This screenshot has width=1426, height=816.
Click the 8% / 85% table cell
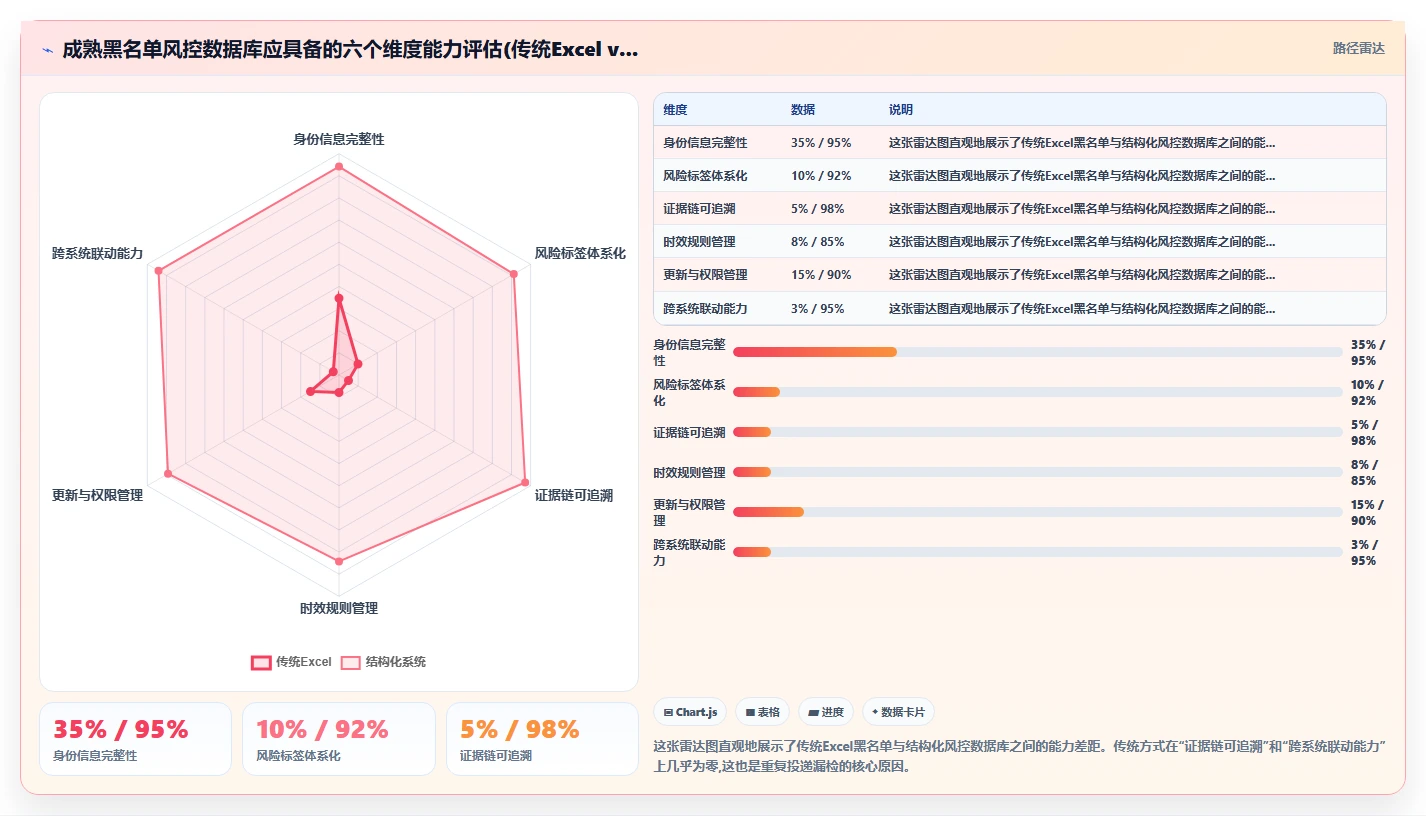click(817, 242)
